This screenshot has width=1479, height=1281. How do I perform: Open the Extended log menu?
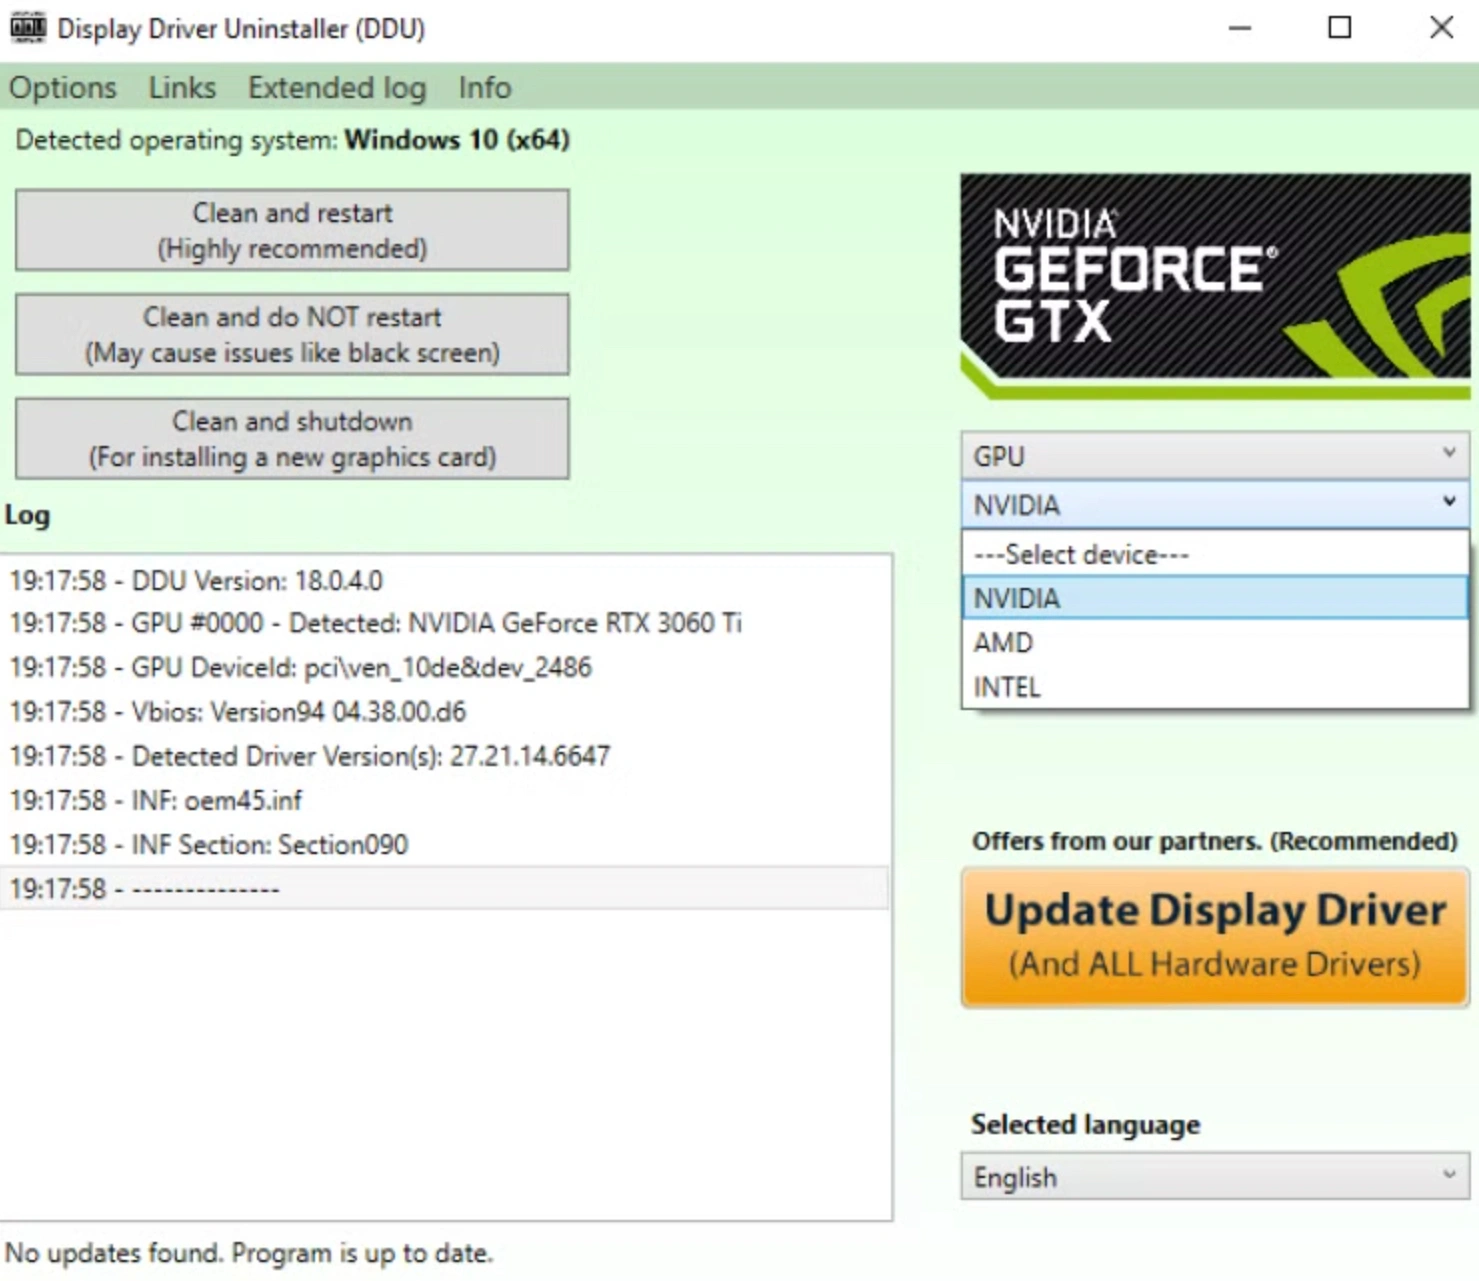pyautogui.click(x=337, y=88)
